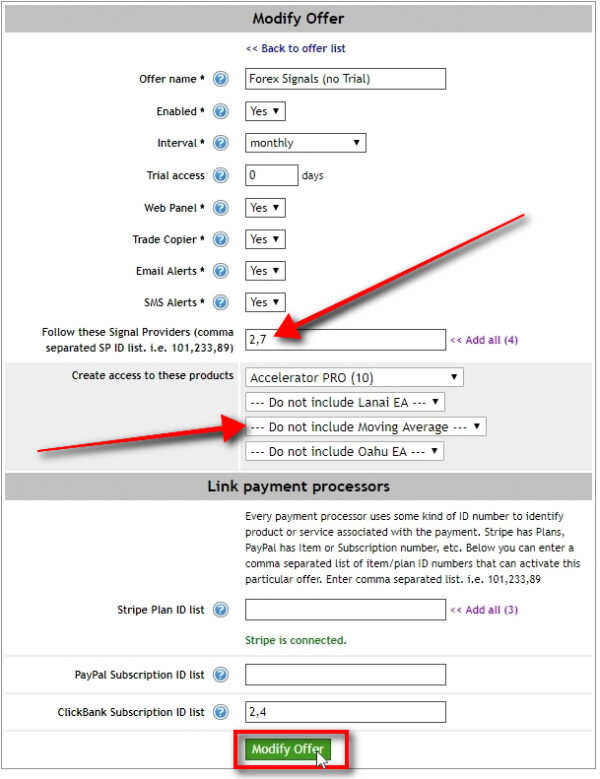Open the Email Alerts Yes dropdown

point(265,271)
